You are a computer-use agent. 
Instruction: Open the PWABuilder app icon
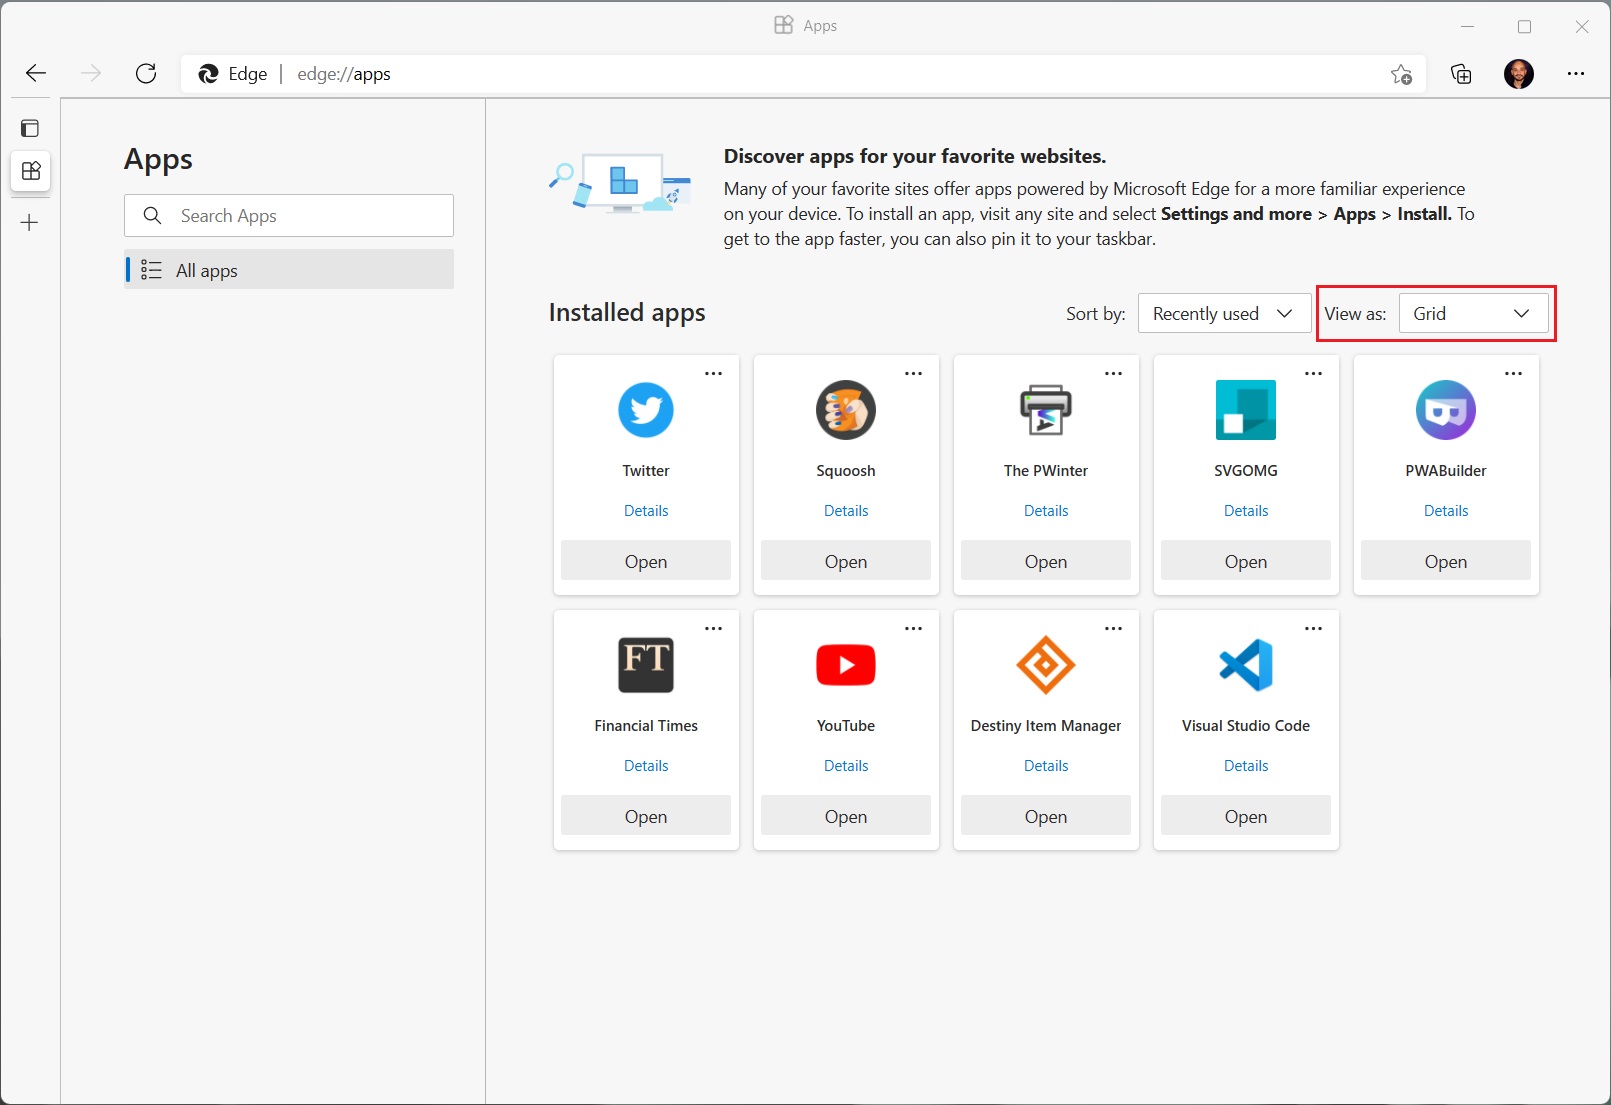[x=1445, y=410]
